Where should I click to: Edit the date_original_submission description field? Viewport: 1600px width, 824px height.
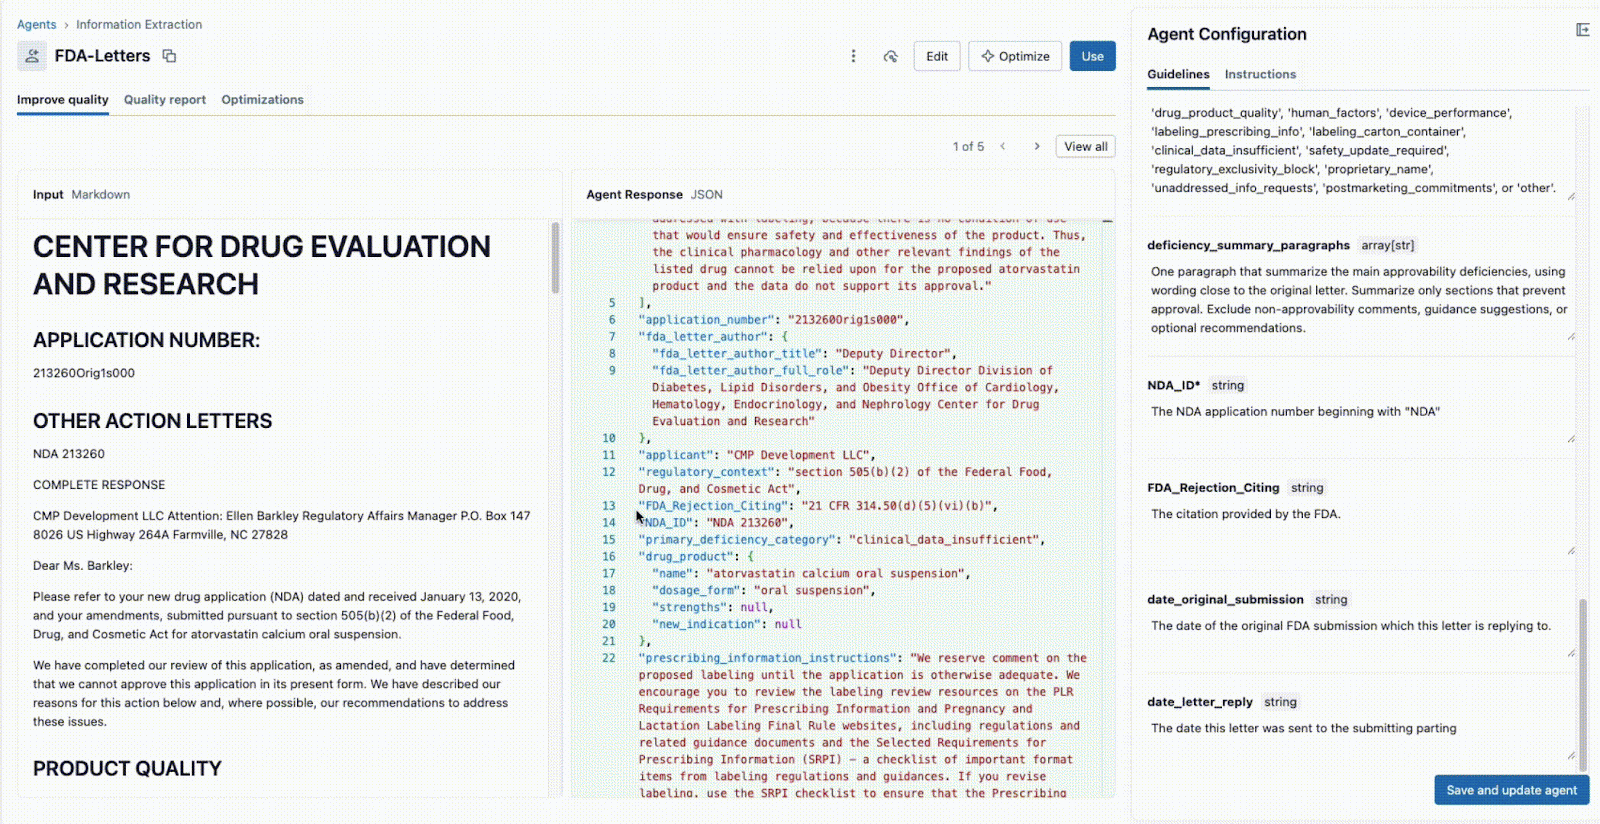coord(1360,637)
